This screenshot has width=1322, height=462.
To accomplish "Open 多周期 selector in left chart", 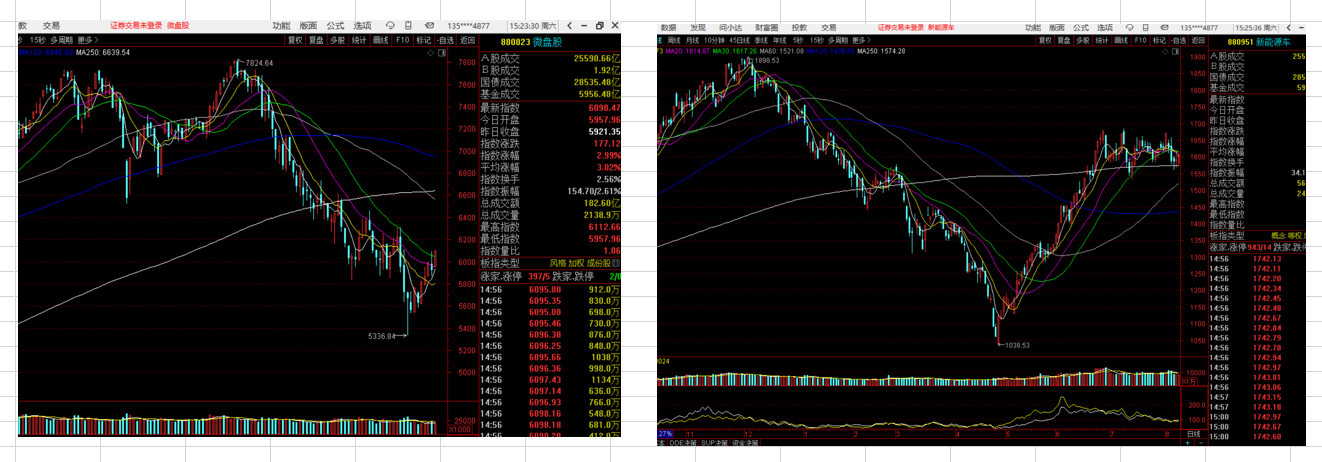I will coord(61,40).
